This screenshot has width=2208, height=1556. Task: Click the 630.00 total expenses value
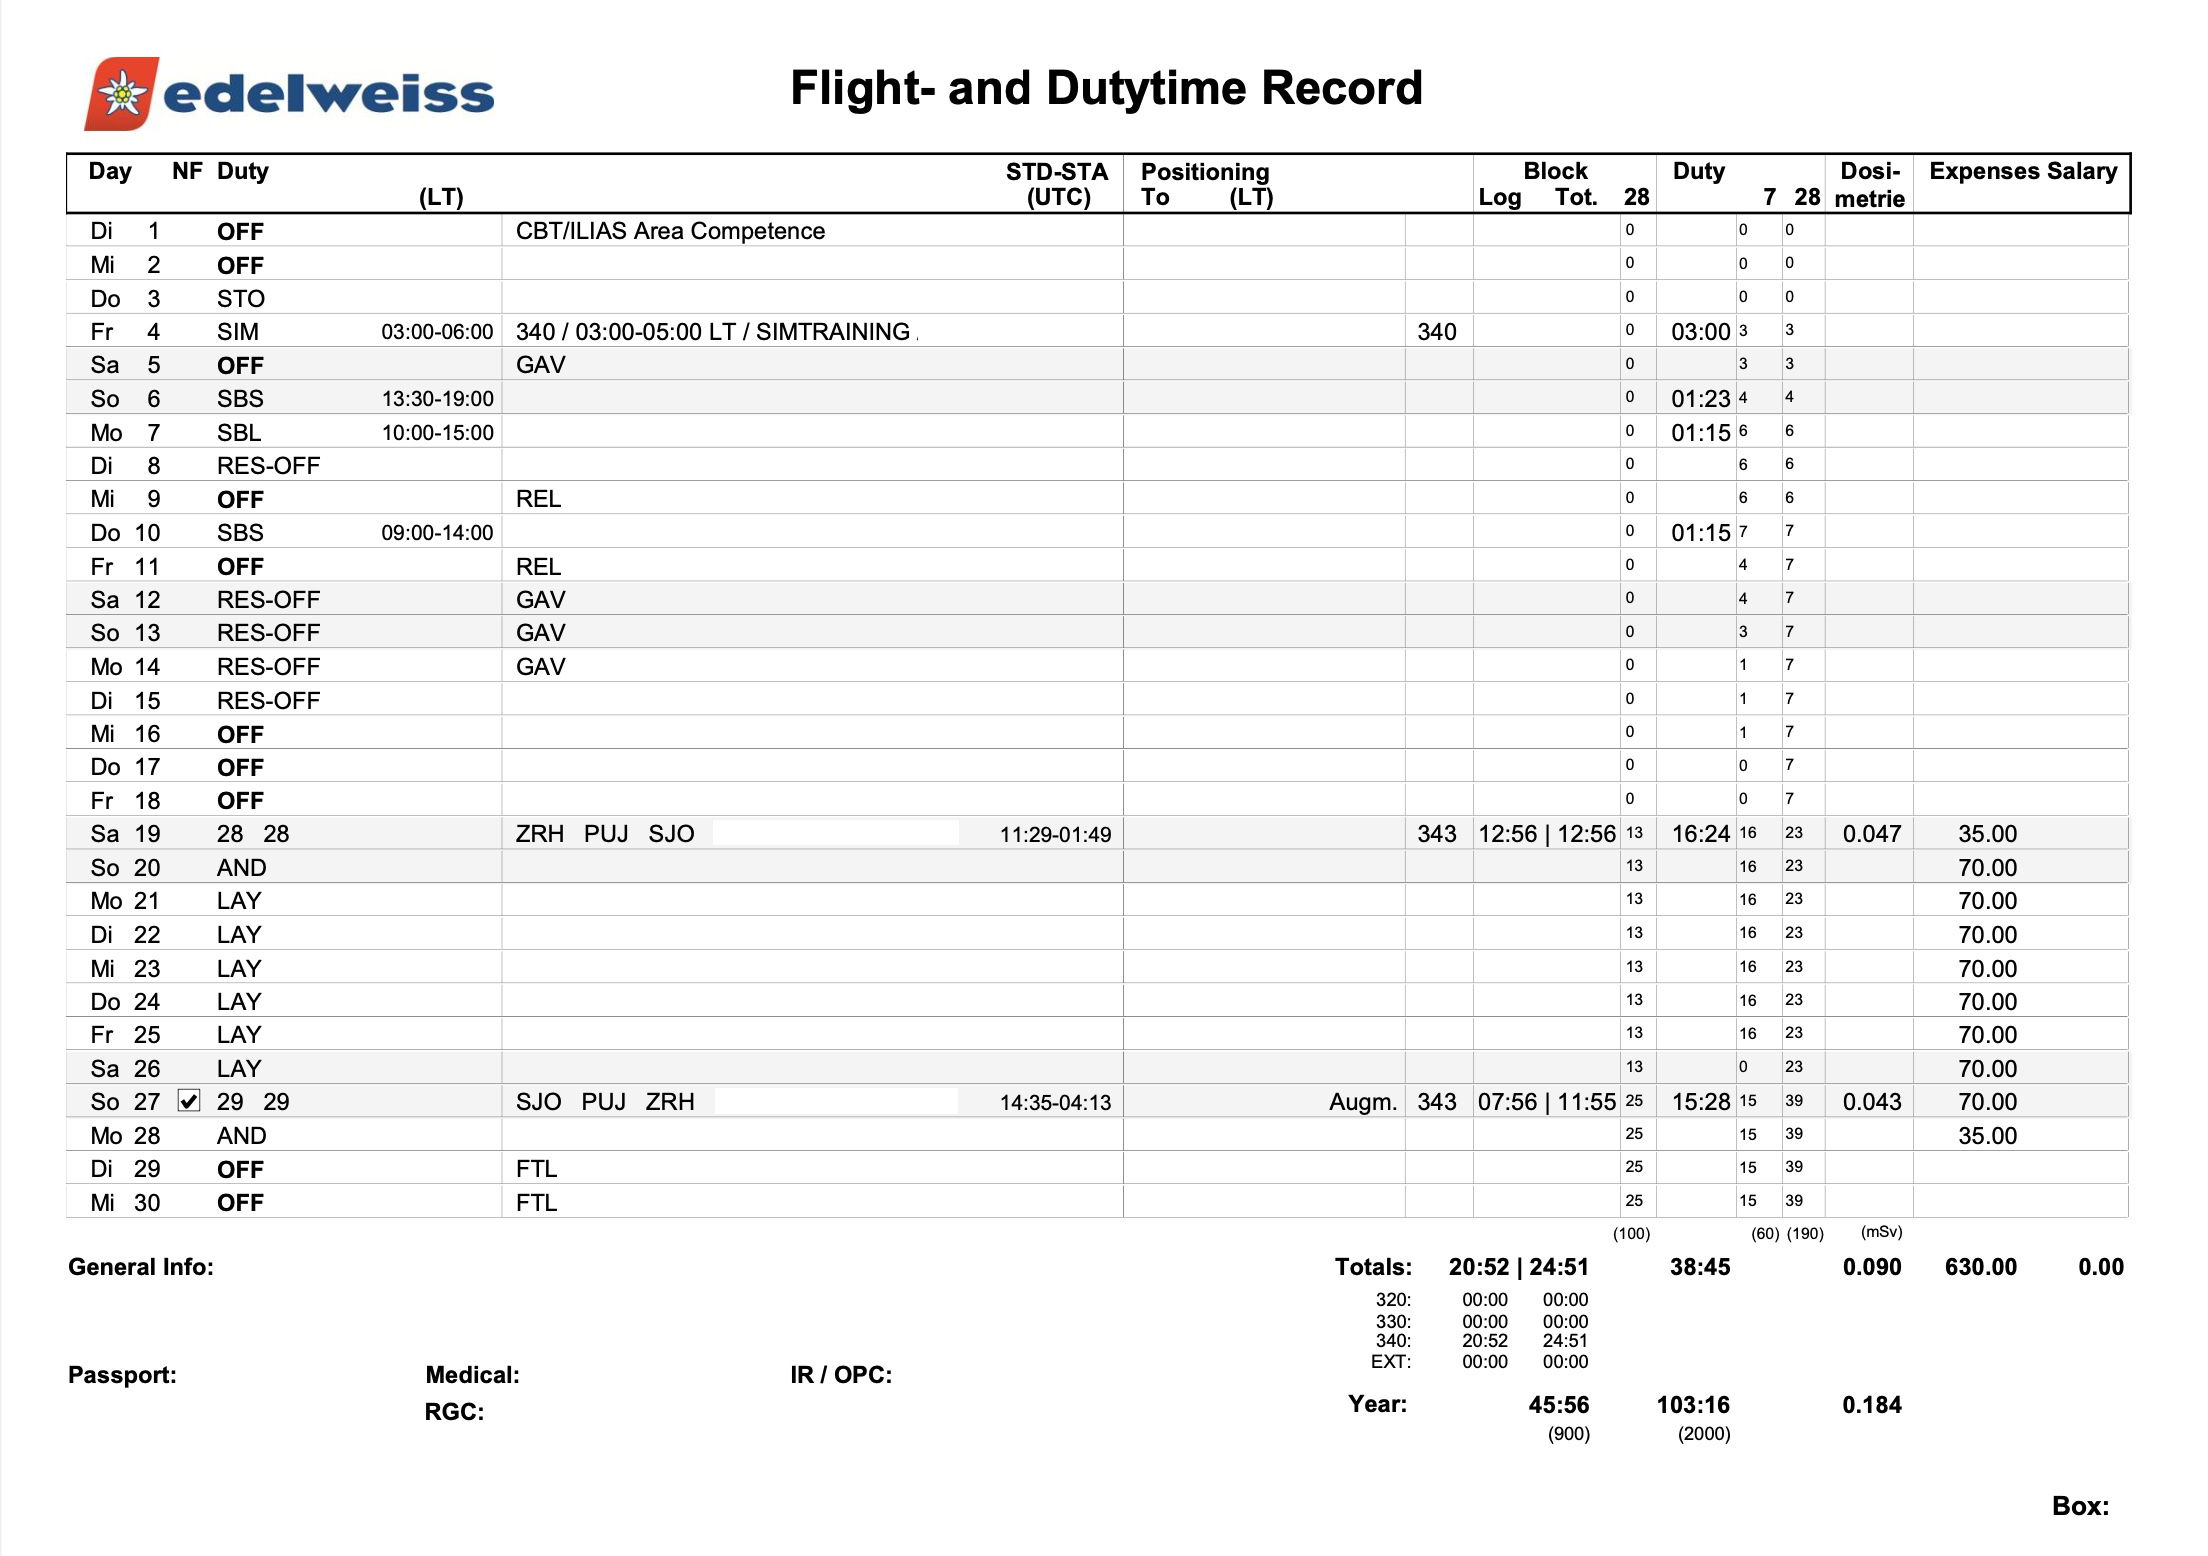[x=1980, y=1267]
